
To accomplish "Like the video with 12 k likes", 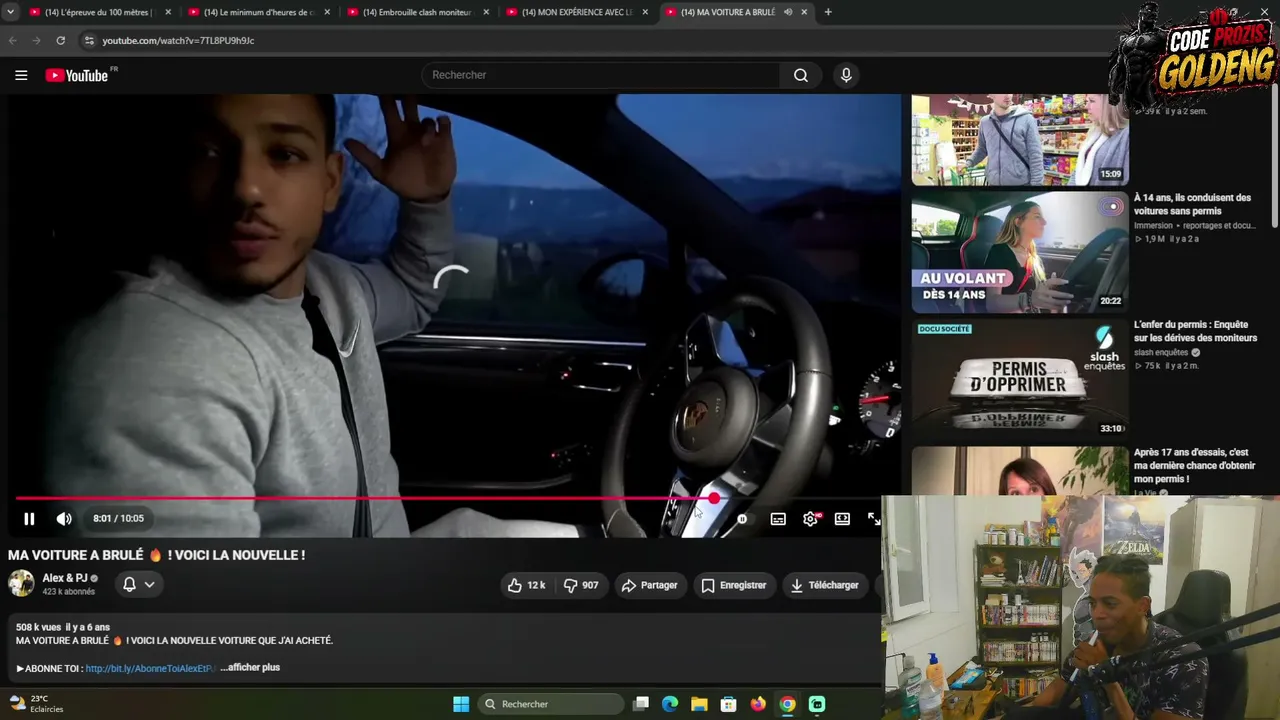I will coord(526,585).
